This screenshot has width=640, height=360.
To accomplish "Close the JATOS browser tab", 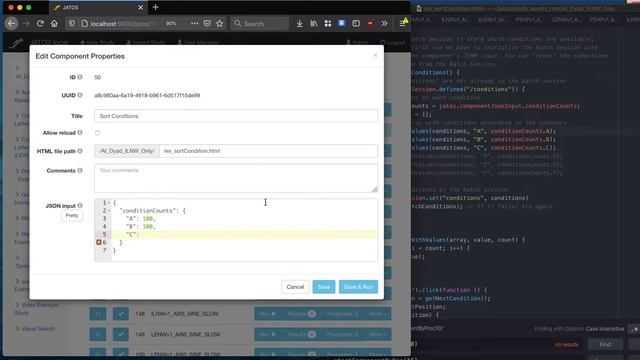I will pyautogui.click(x=140, y=7).
